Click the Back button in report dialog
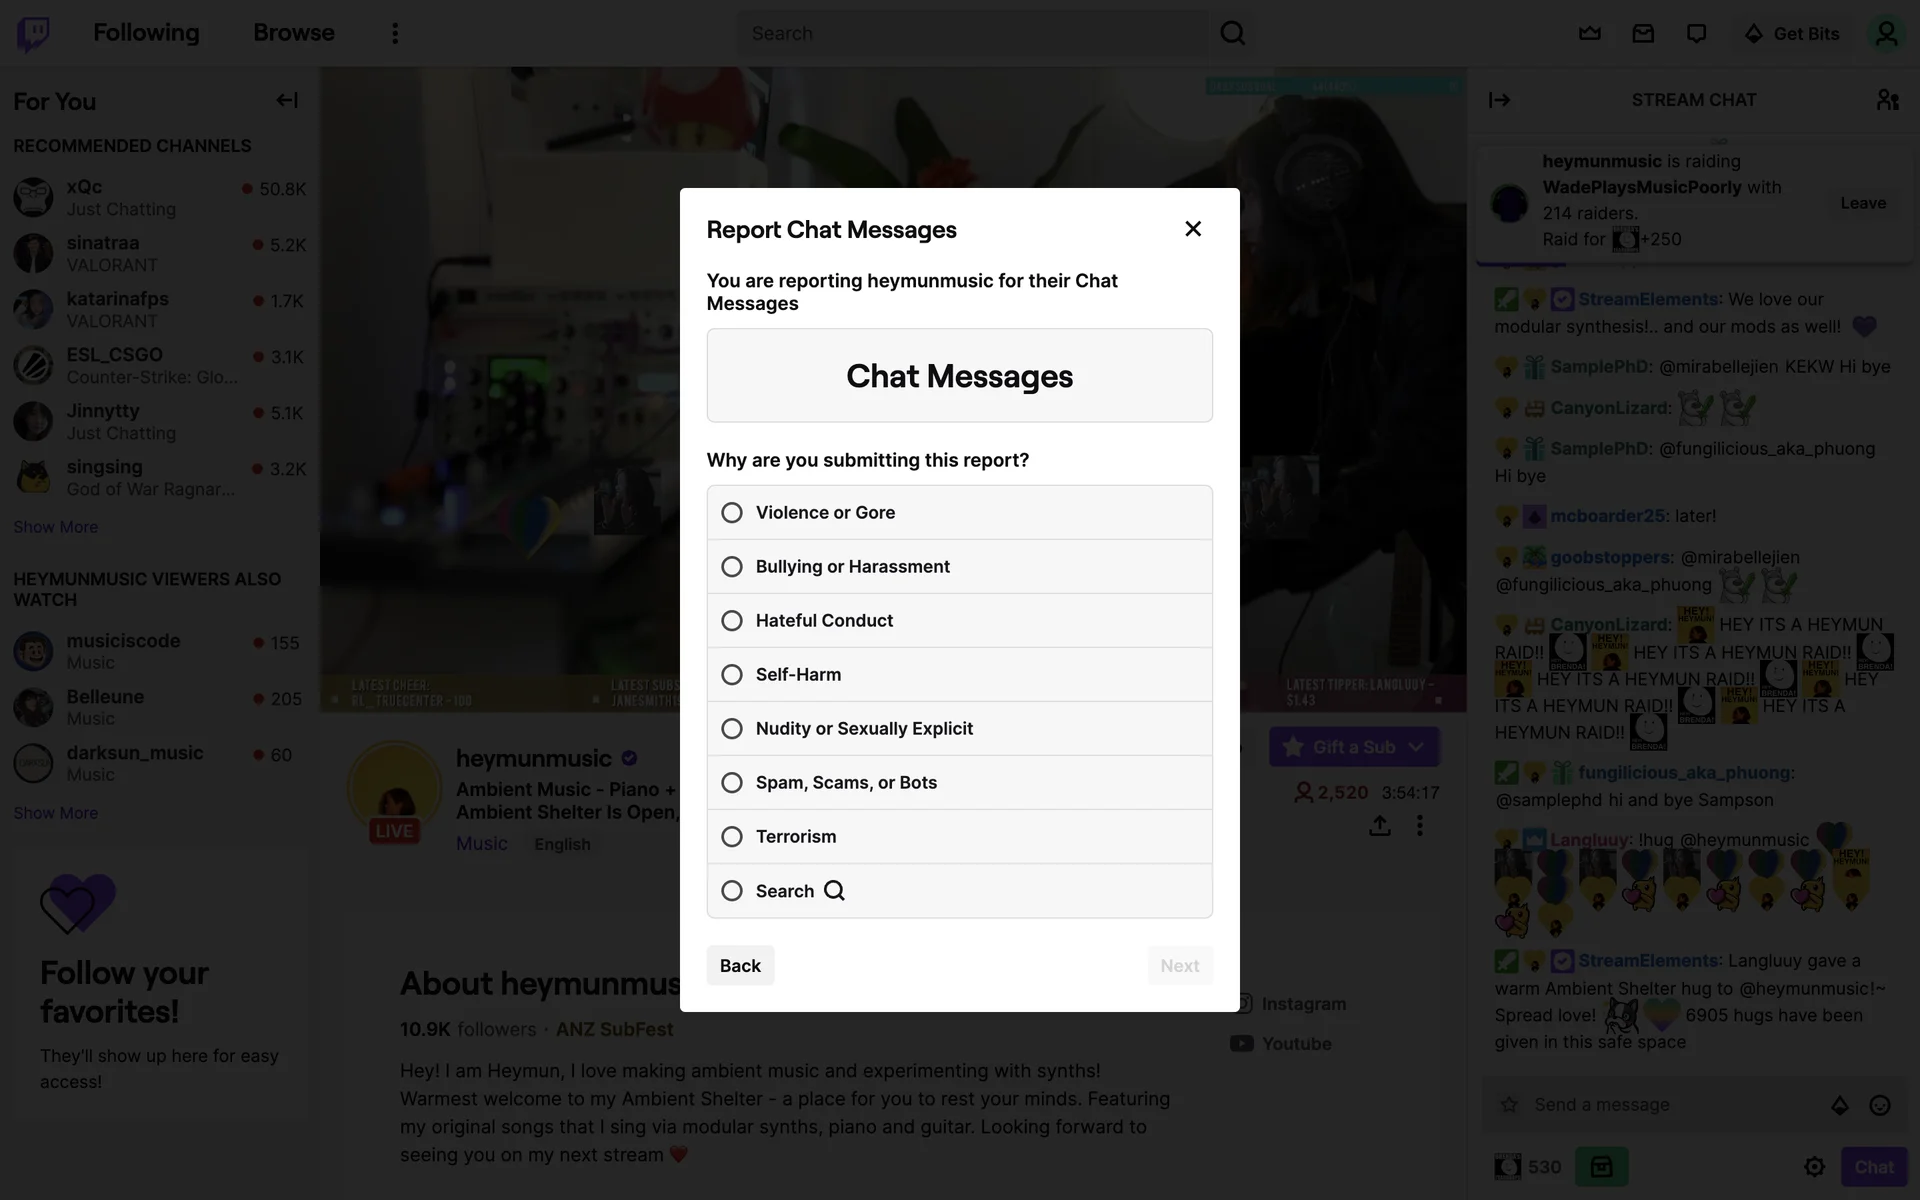1920x1200 pixels. [740, 965]
